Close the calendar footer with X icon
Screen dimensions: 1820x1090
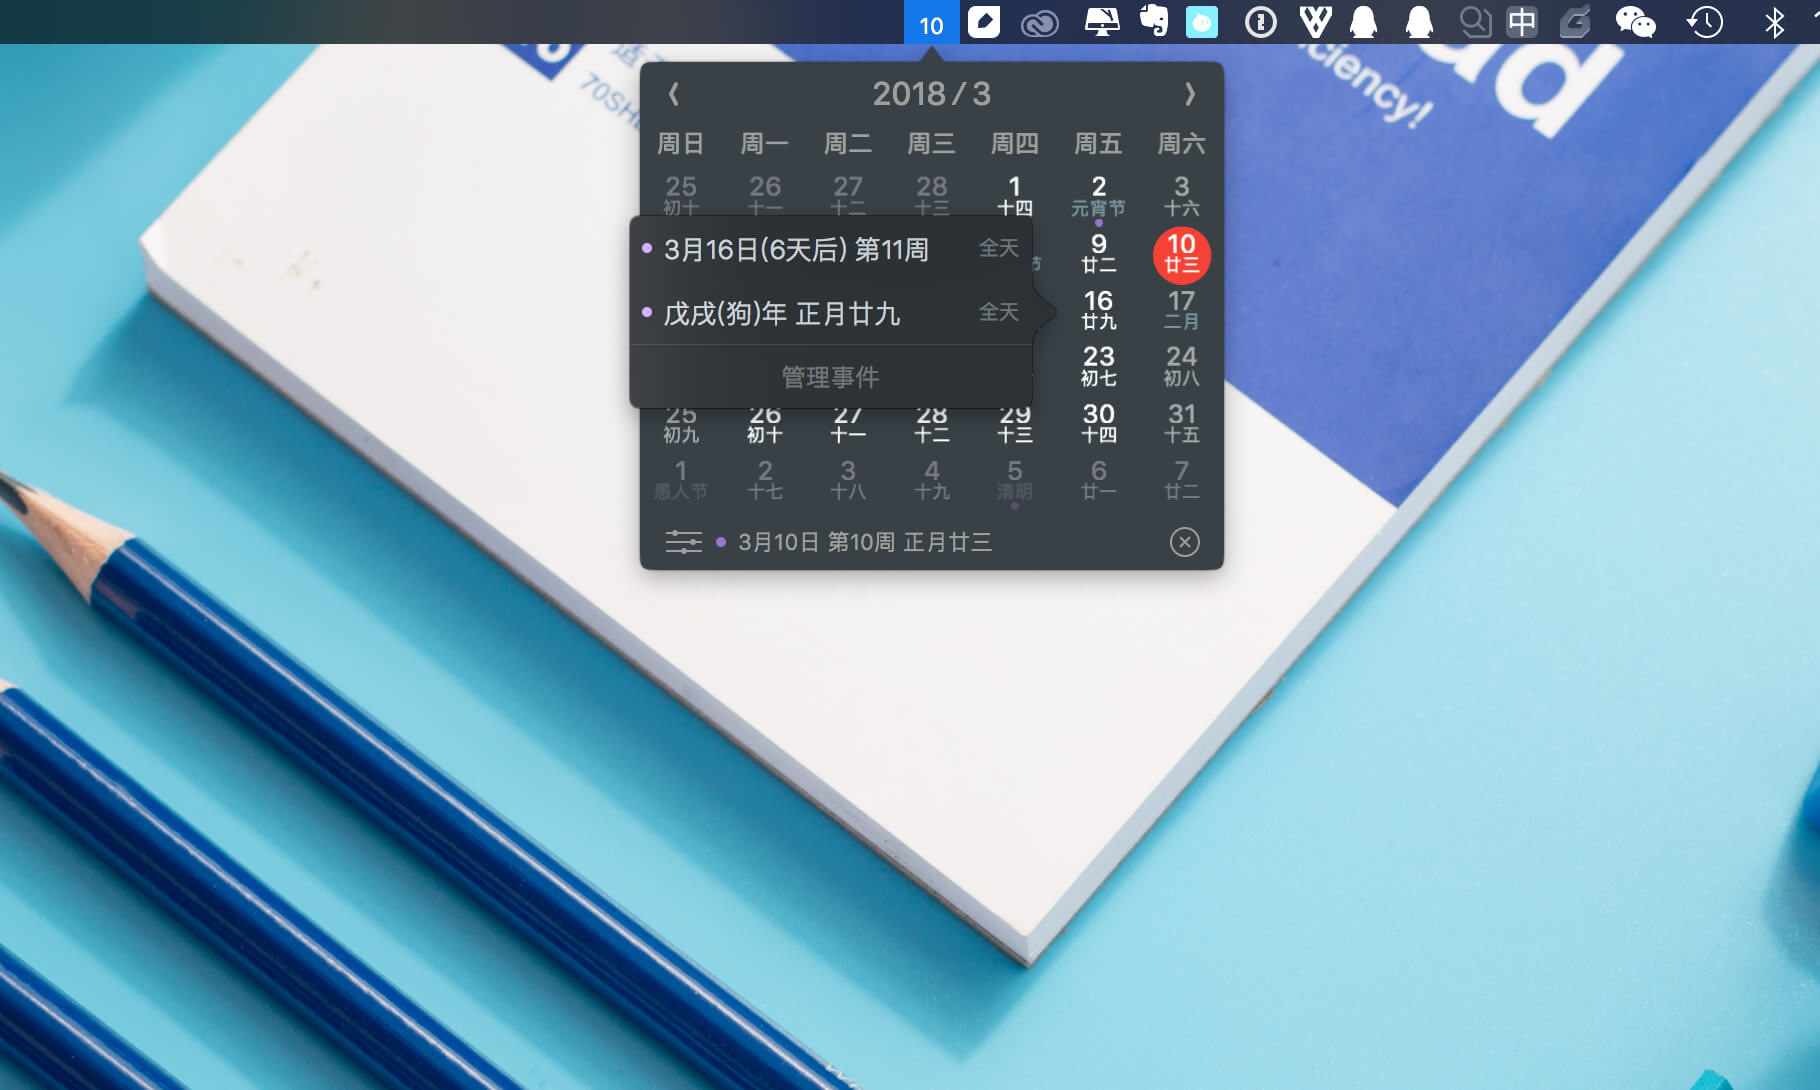pos(1184,542)
